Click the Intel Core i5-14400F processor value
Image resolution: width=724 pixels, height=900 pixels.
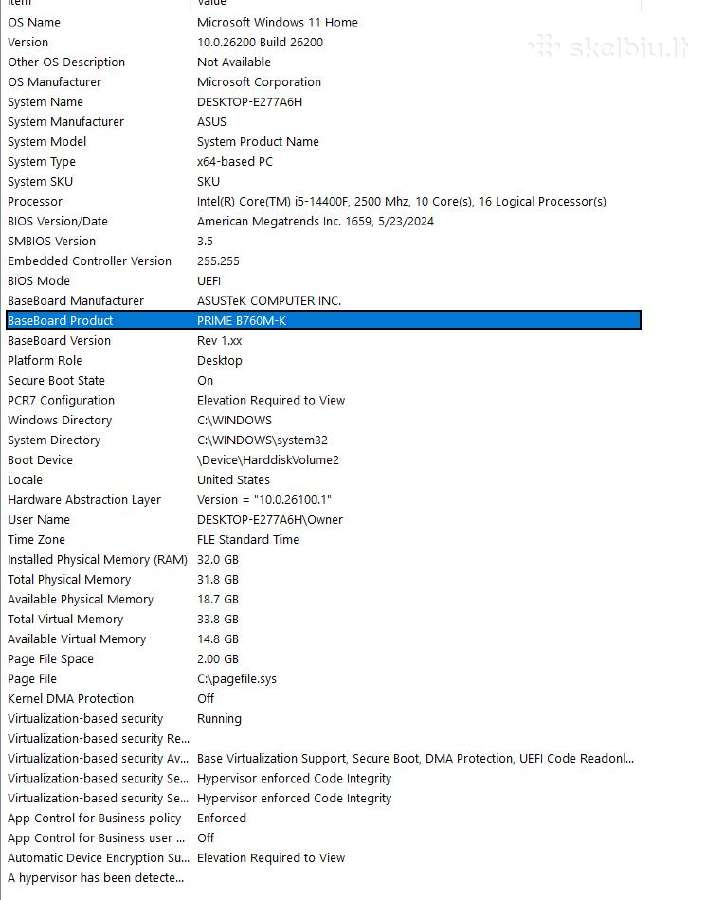[x=401, y=201]
